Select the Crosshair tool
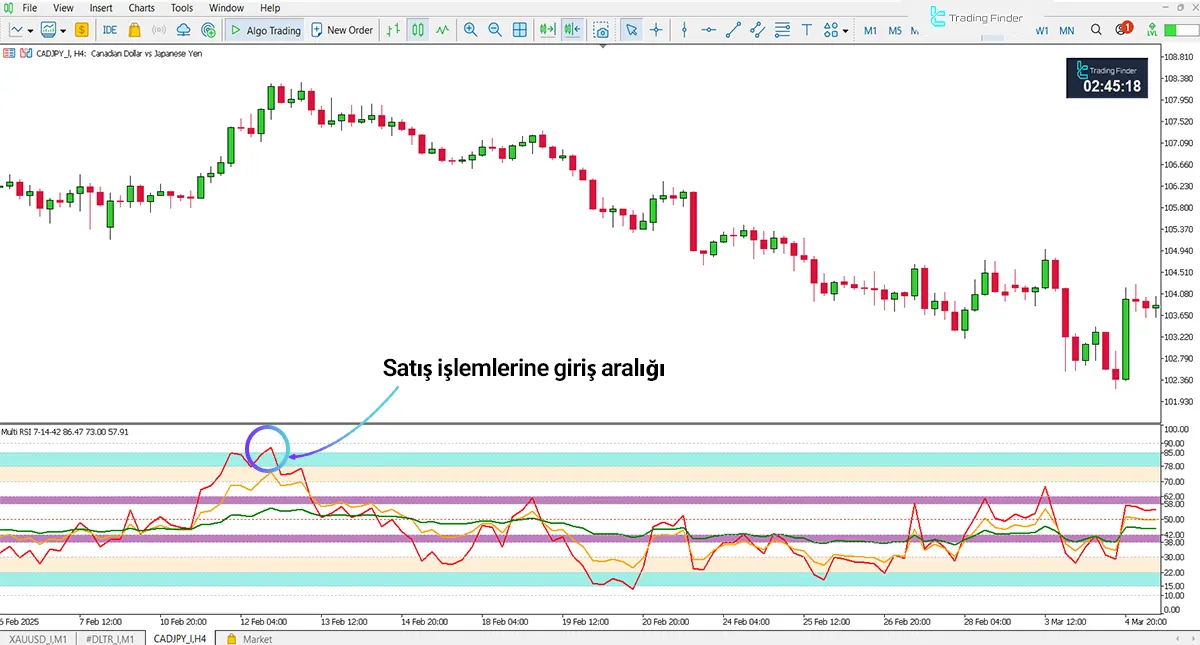1200x645 pixels. (655, 30)
